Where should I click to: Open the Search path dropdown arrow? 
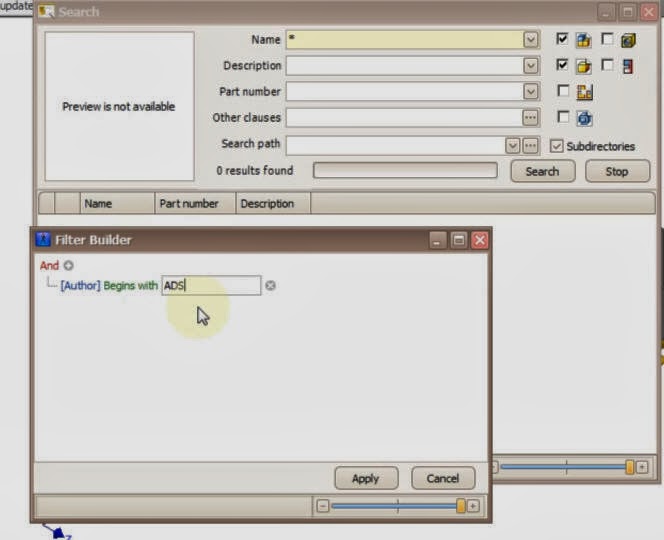pos(512,146)
